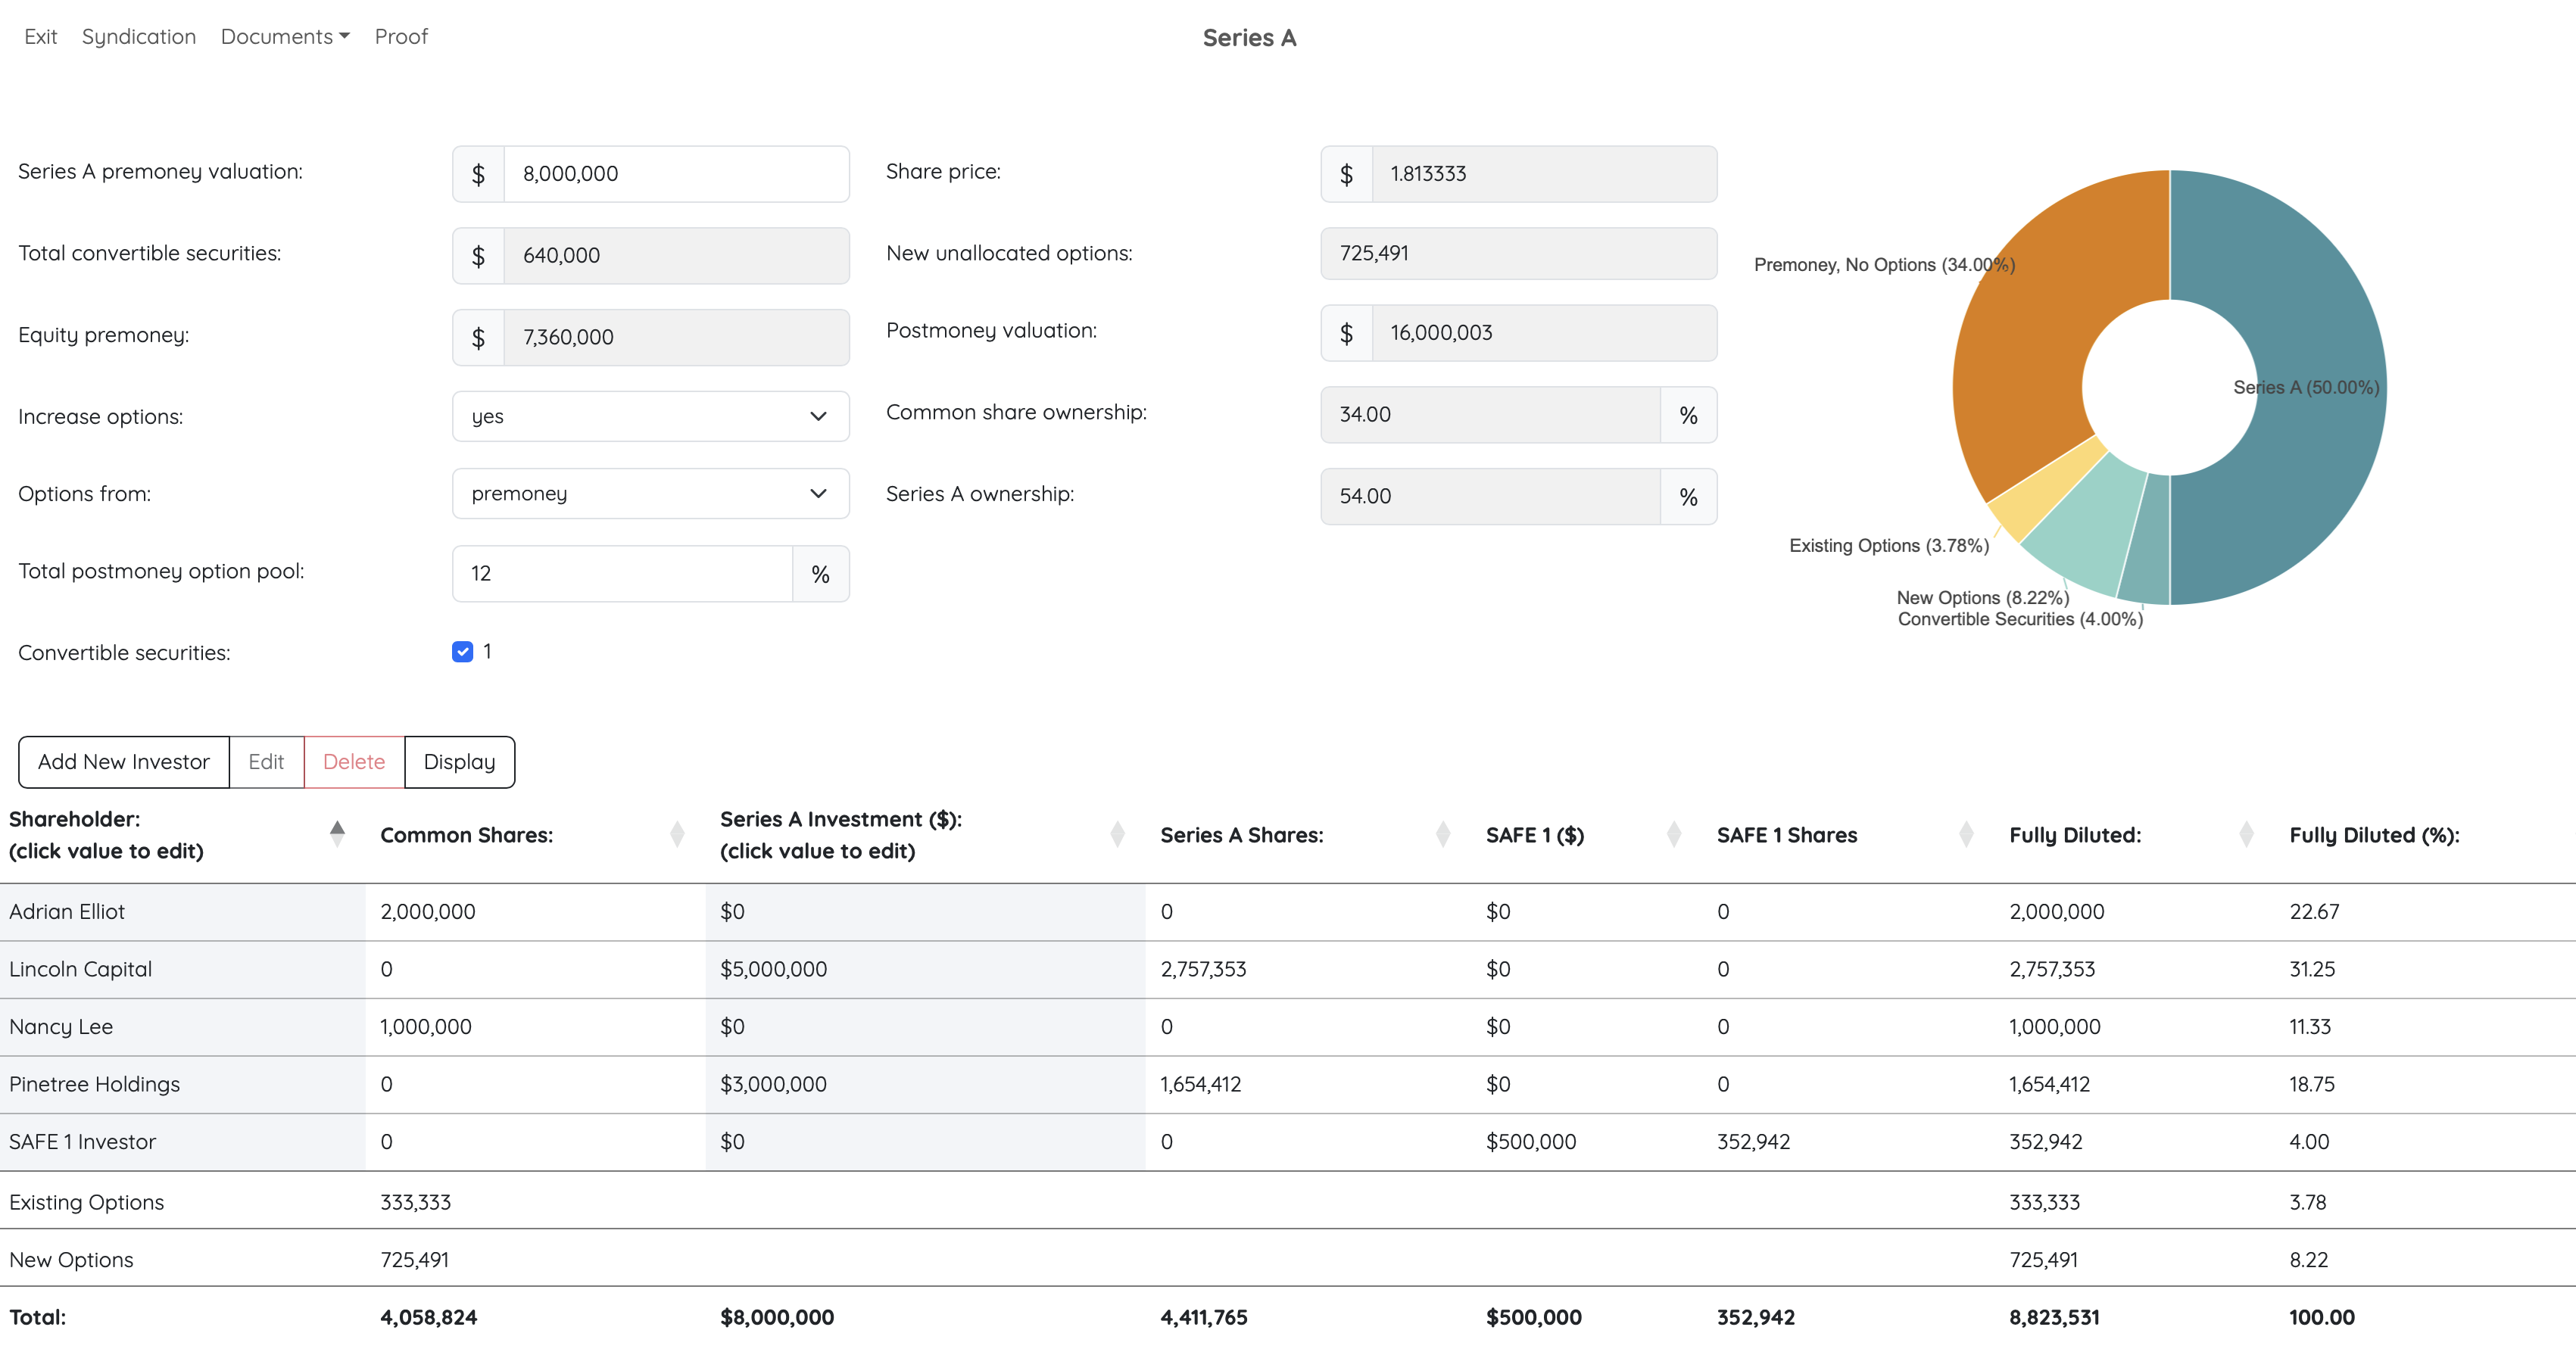Click sort icon for SAFE 1 Shares
Screen dimensions: 2576x1355
click(x=1966, y=834)
